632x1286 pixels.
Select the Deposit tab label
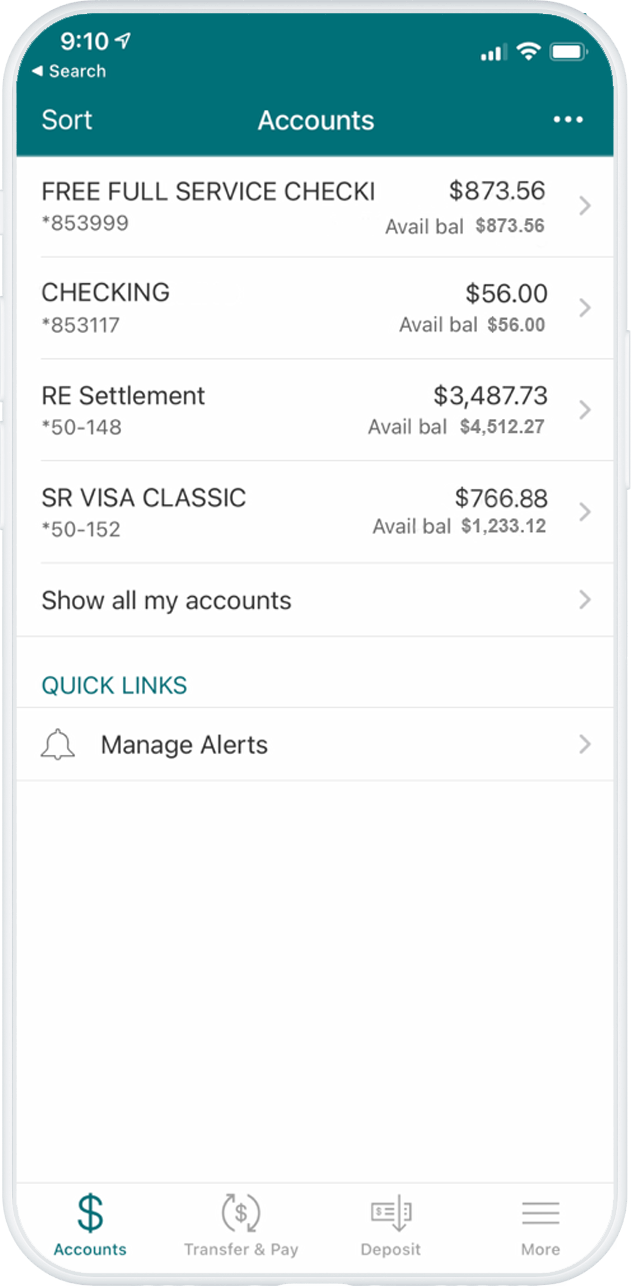(390, 1249)
